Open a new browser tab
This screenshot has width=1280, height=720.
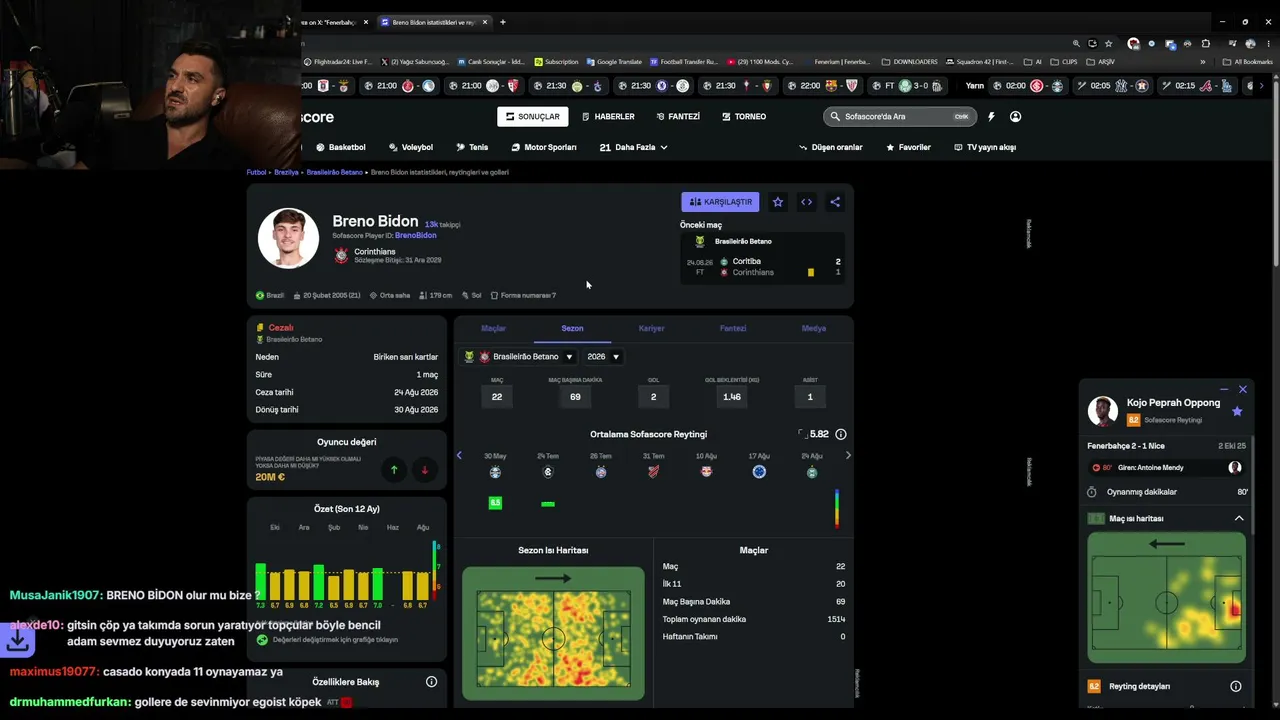tap(503, 22)
